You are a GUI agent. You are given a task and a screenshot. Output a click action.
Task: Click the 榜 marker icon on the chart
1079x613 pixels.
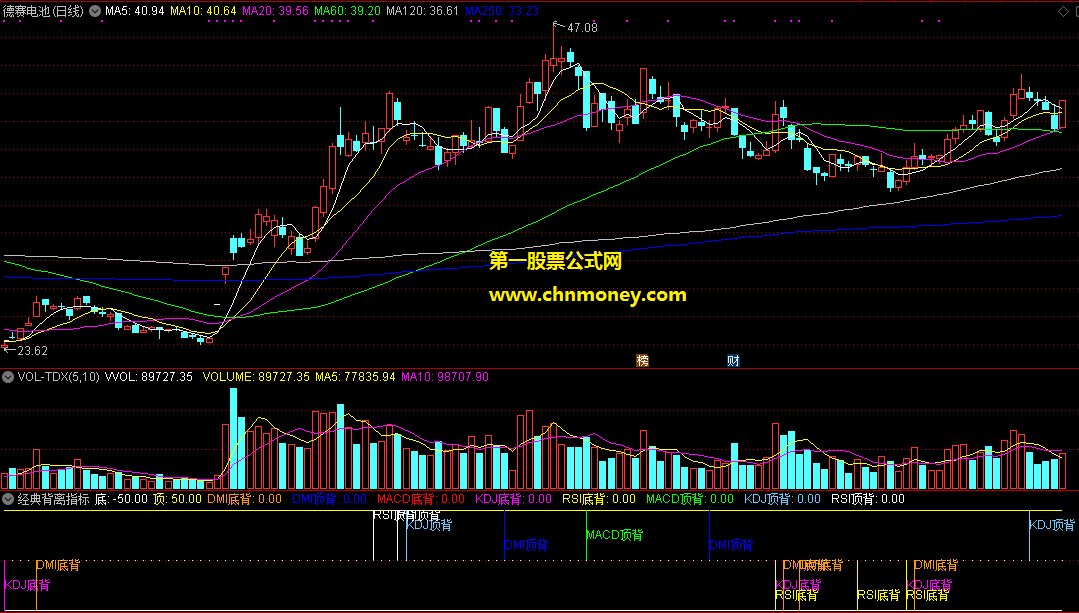(x=643, y=361)
